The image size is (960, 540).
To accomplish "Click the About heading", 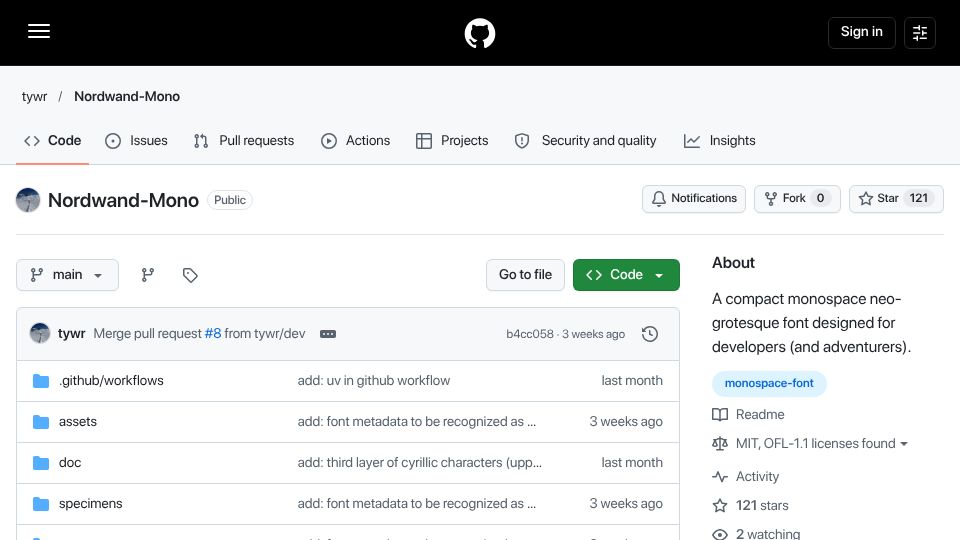I will click(x=733, y=263).
